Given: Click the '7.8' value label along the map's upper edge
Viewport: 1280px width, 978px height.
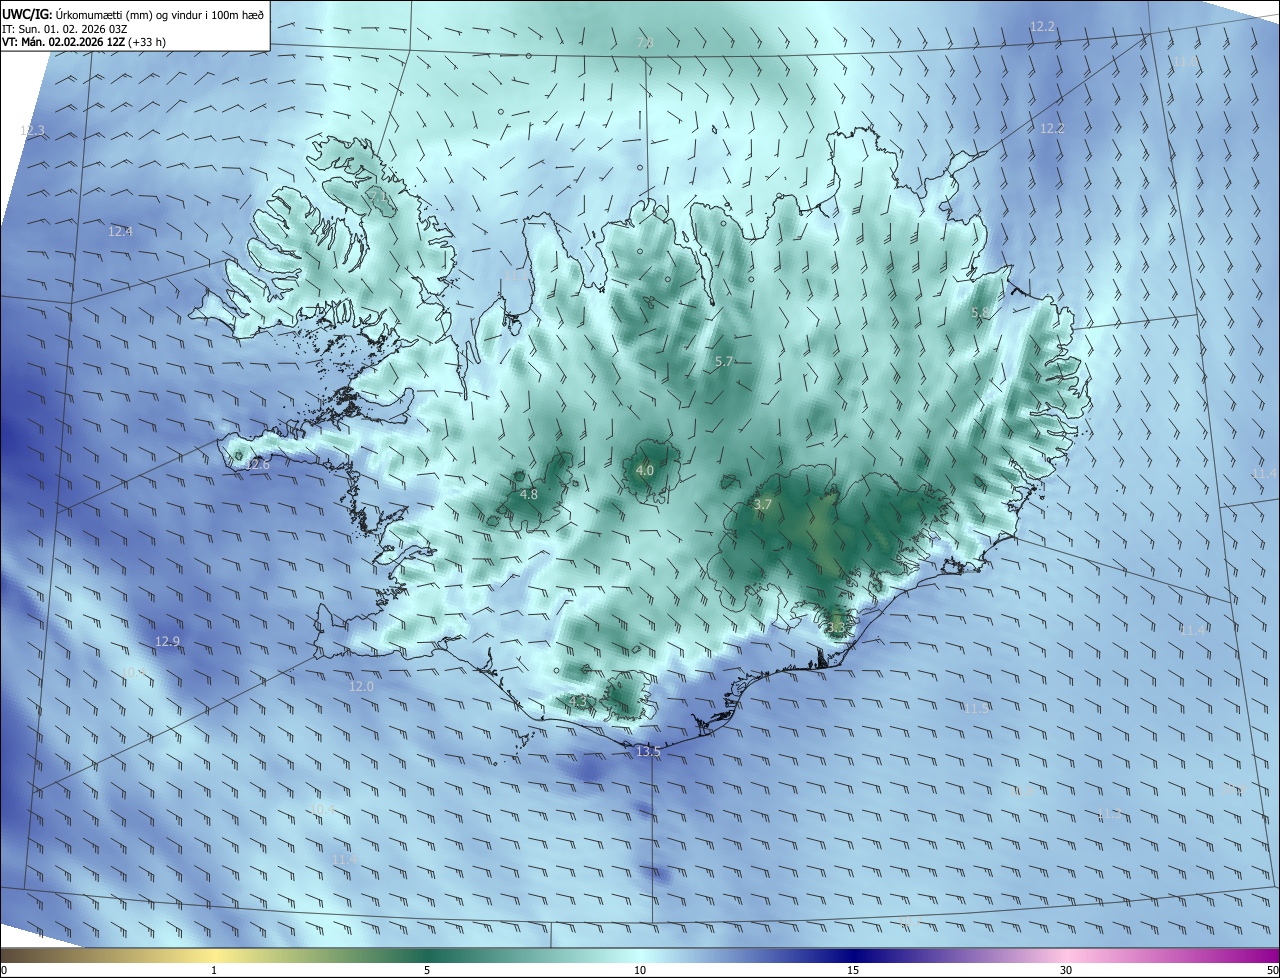Looking at the screenshot, I should pyautogui.click(x=645, y=42).
